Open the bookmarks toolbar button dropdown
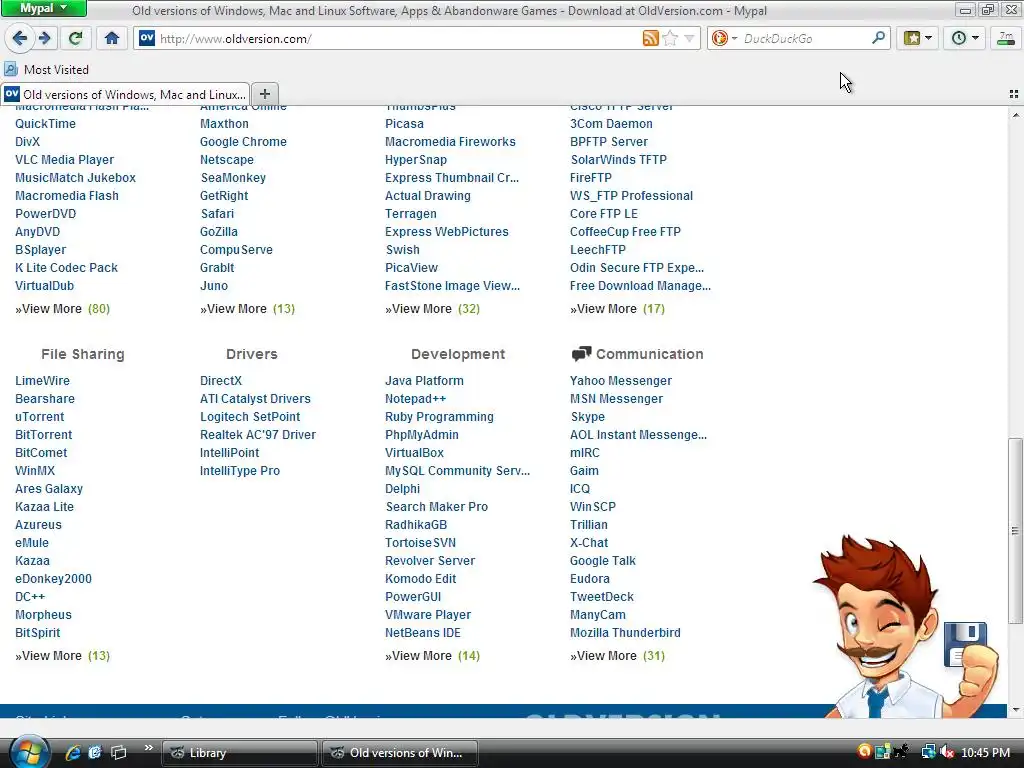Image resolution: width=1024 pixels, height=768 pixels. 917,38
